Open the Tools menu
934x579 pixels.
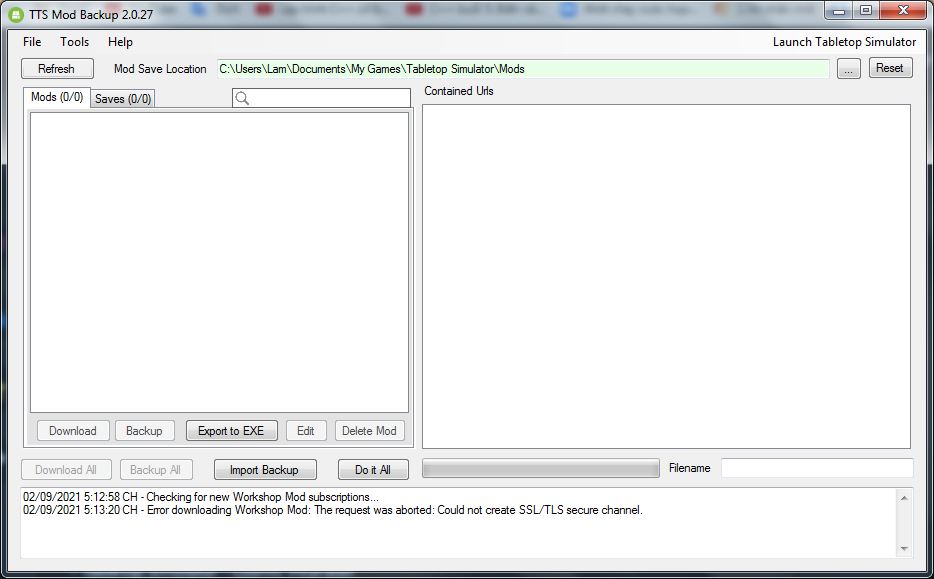tap(74, 42)
